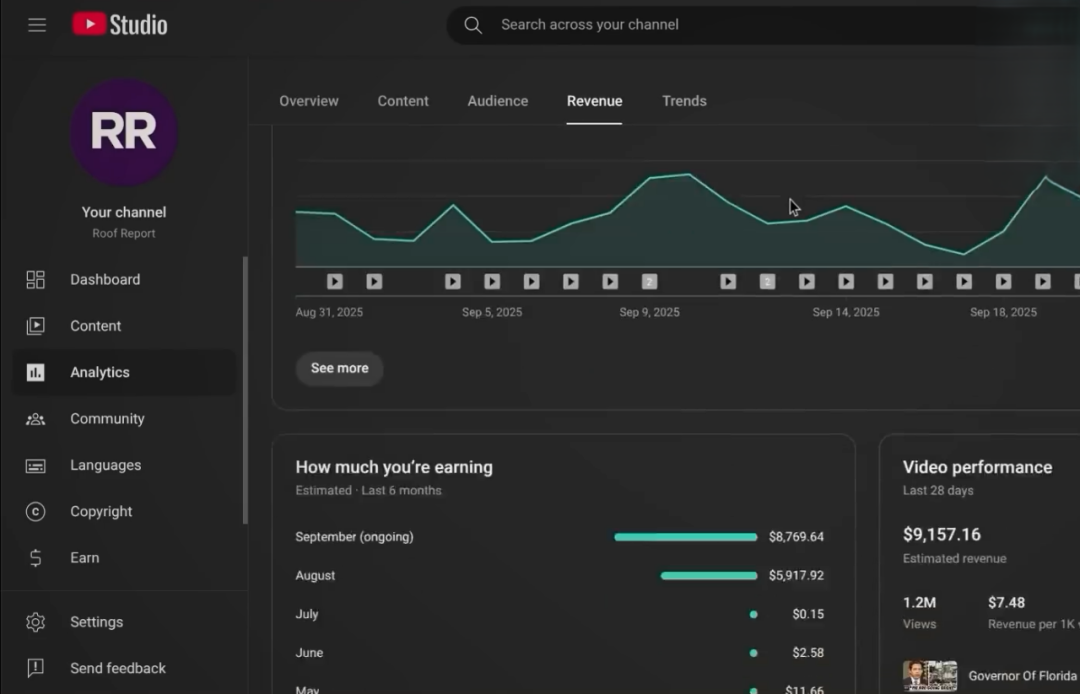Image resolution: width=1080 pixels, height=694 pixels.
Task: Click the search magnifier icon
Action: 473,25
